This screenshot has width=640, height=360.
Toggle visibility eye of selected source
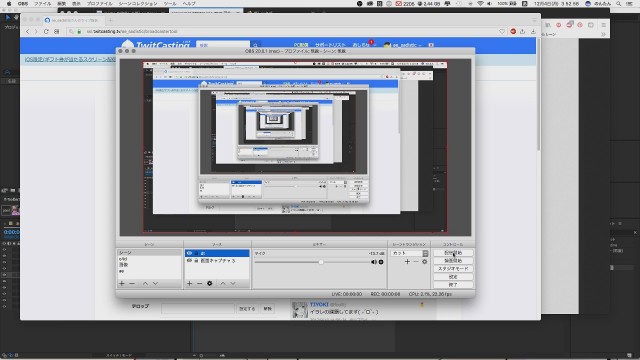point(189,253)
